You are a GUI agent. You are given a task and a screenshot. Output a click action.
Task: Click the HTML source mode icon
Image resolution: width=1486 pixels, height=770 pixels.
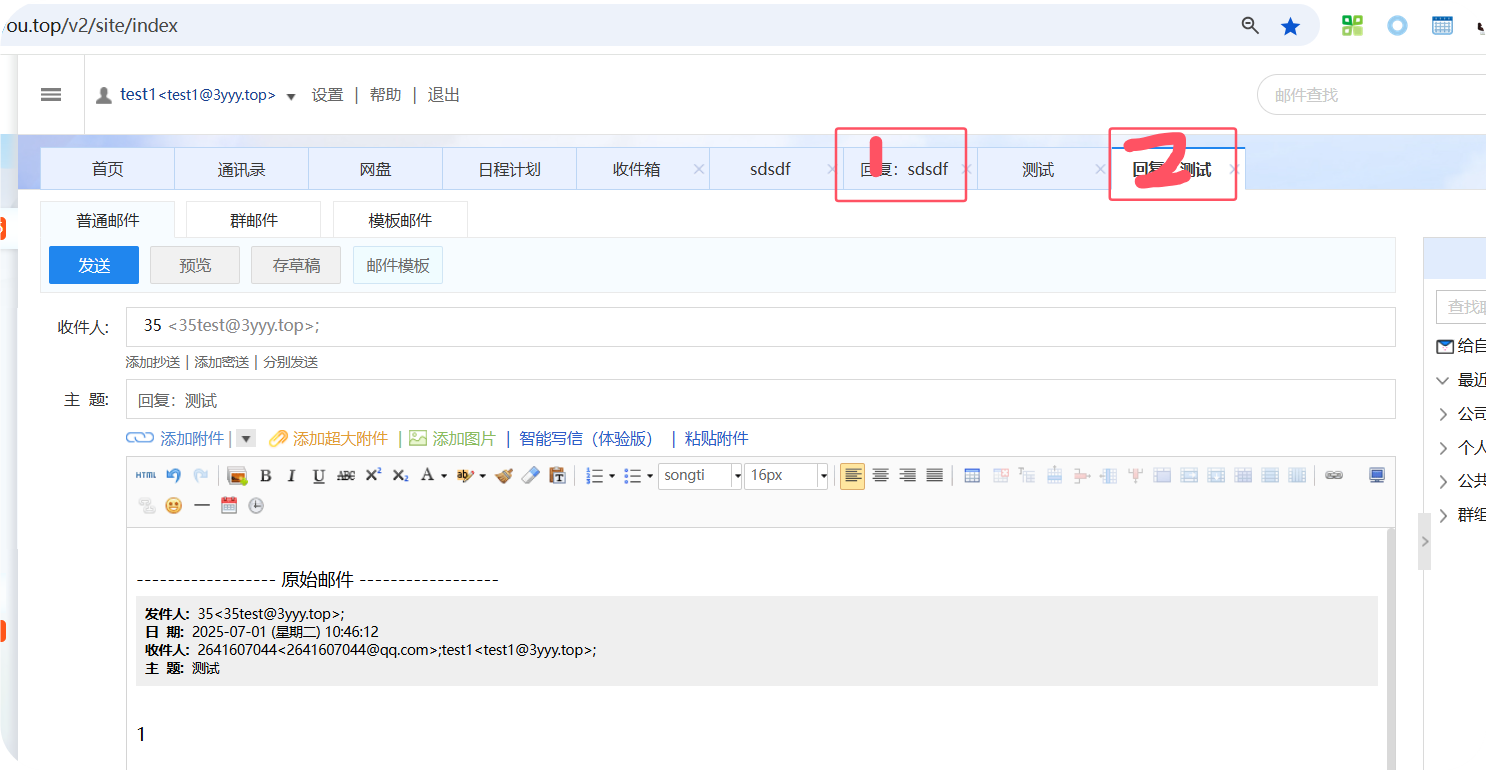click(x=146, y=476)
